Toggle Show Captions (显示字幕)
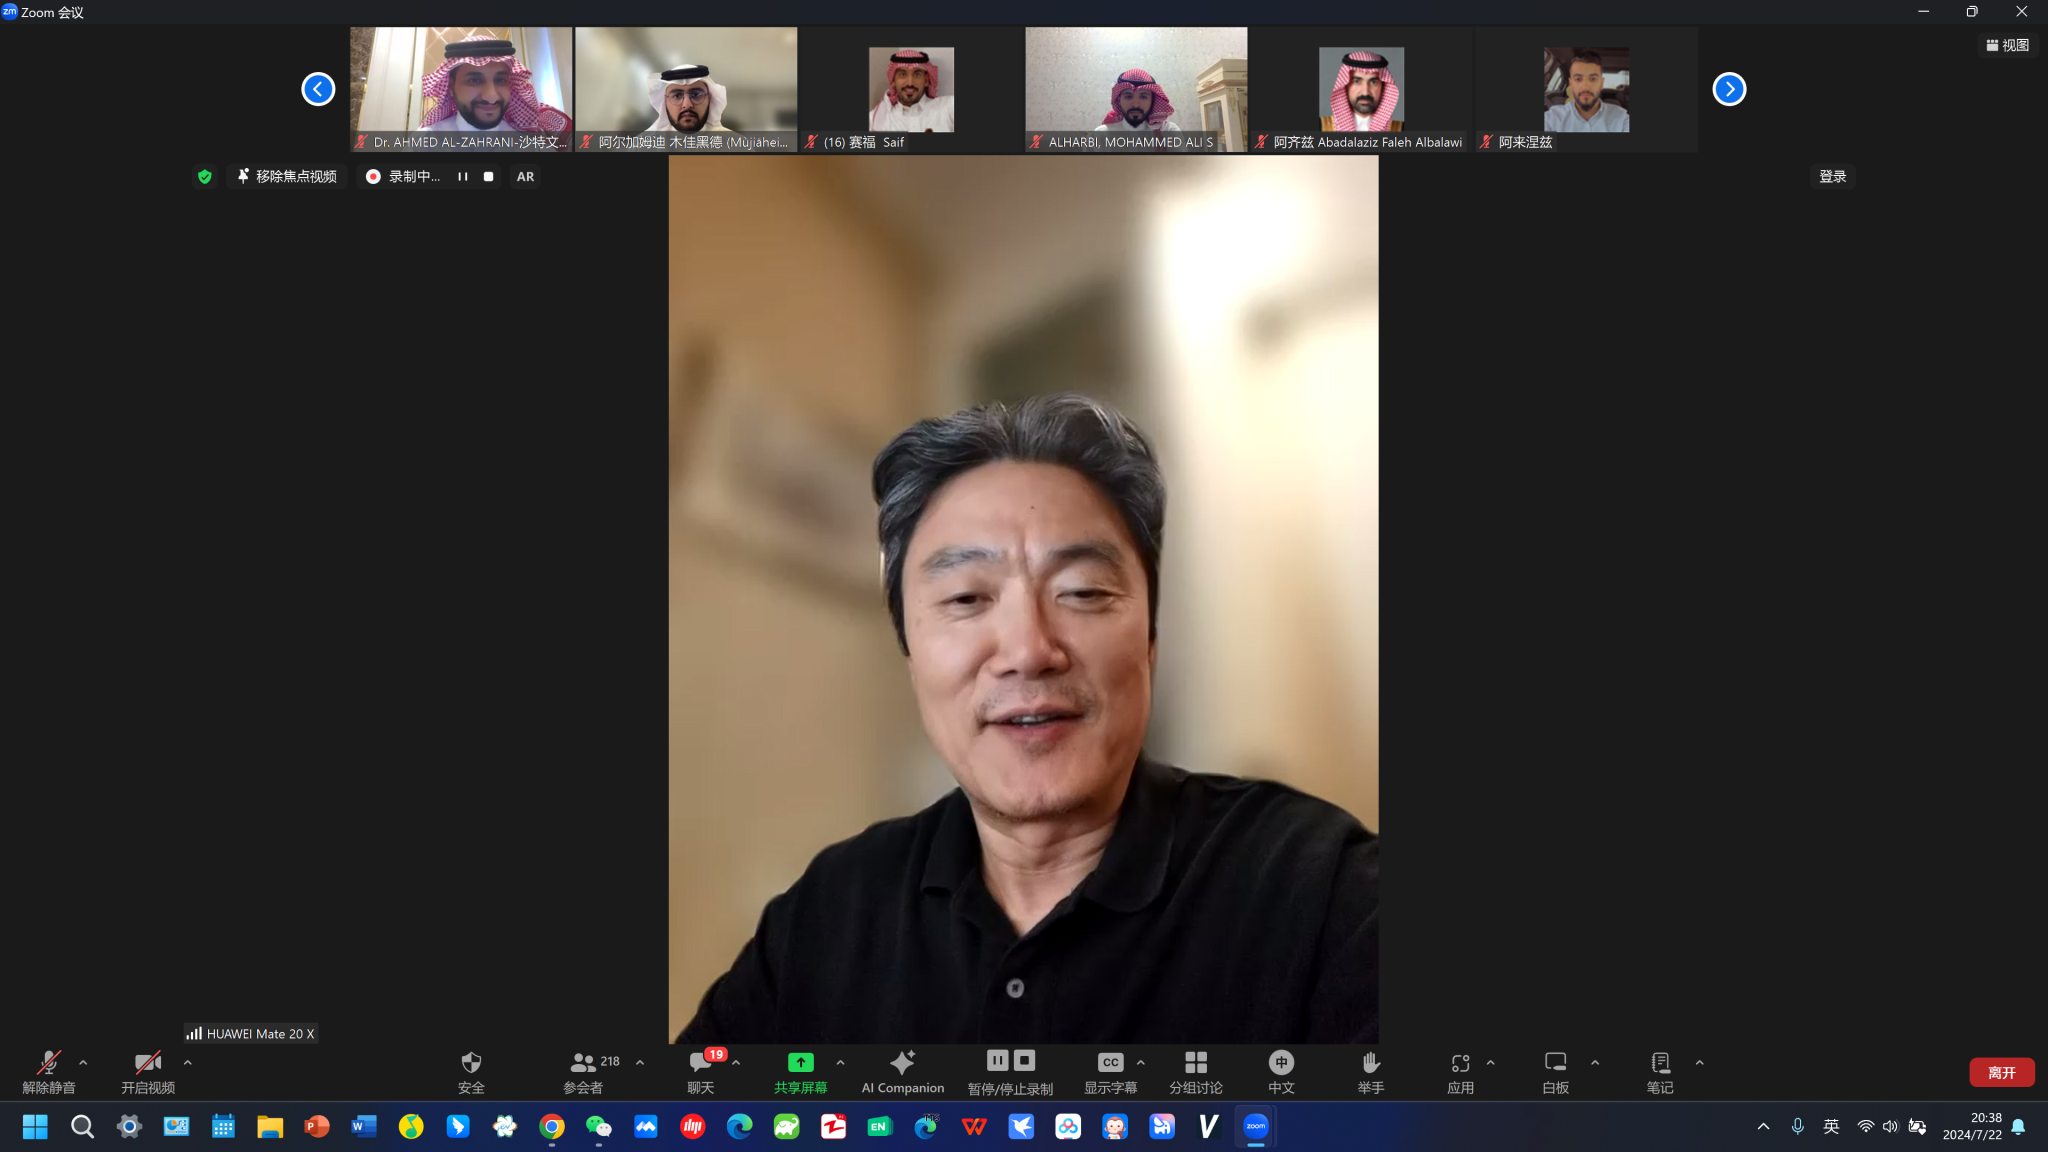Viewport: 2048px width, 1152px height. pos(1110,1070)
